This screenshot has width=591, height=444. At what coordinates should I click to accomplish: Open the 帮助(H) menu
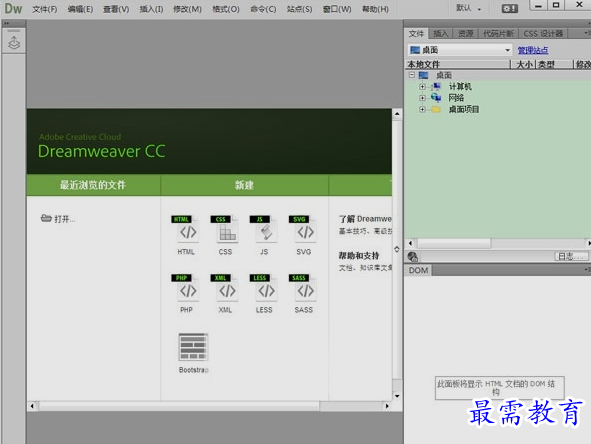[x=375, y=9]
